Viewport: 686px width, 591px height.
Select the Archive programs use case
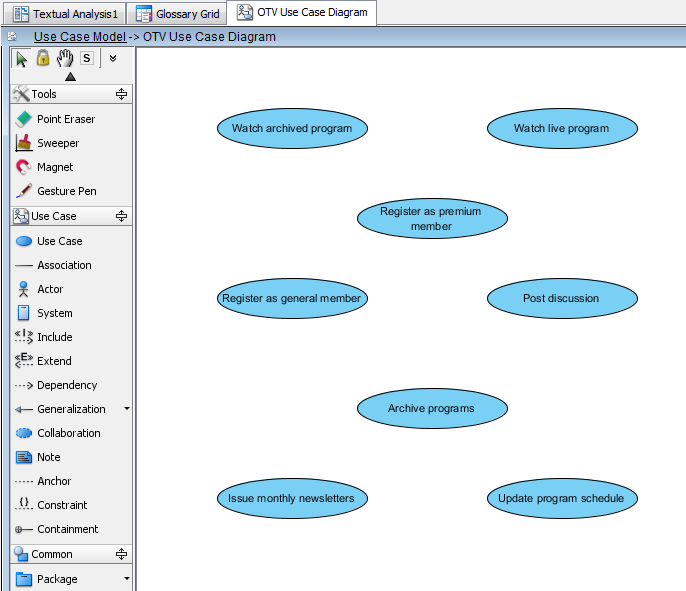tap(432, 409)
